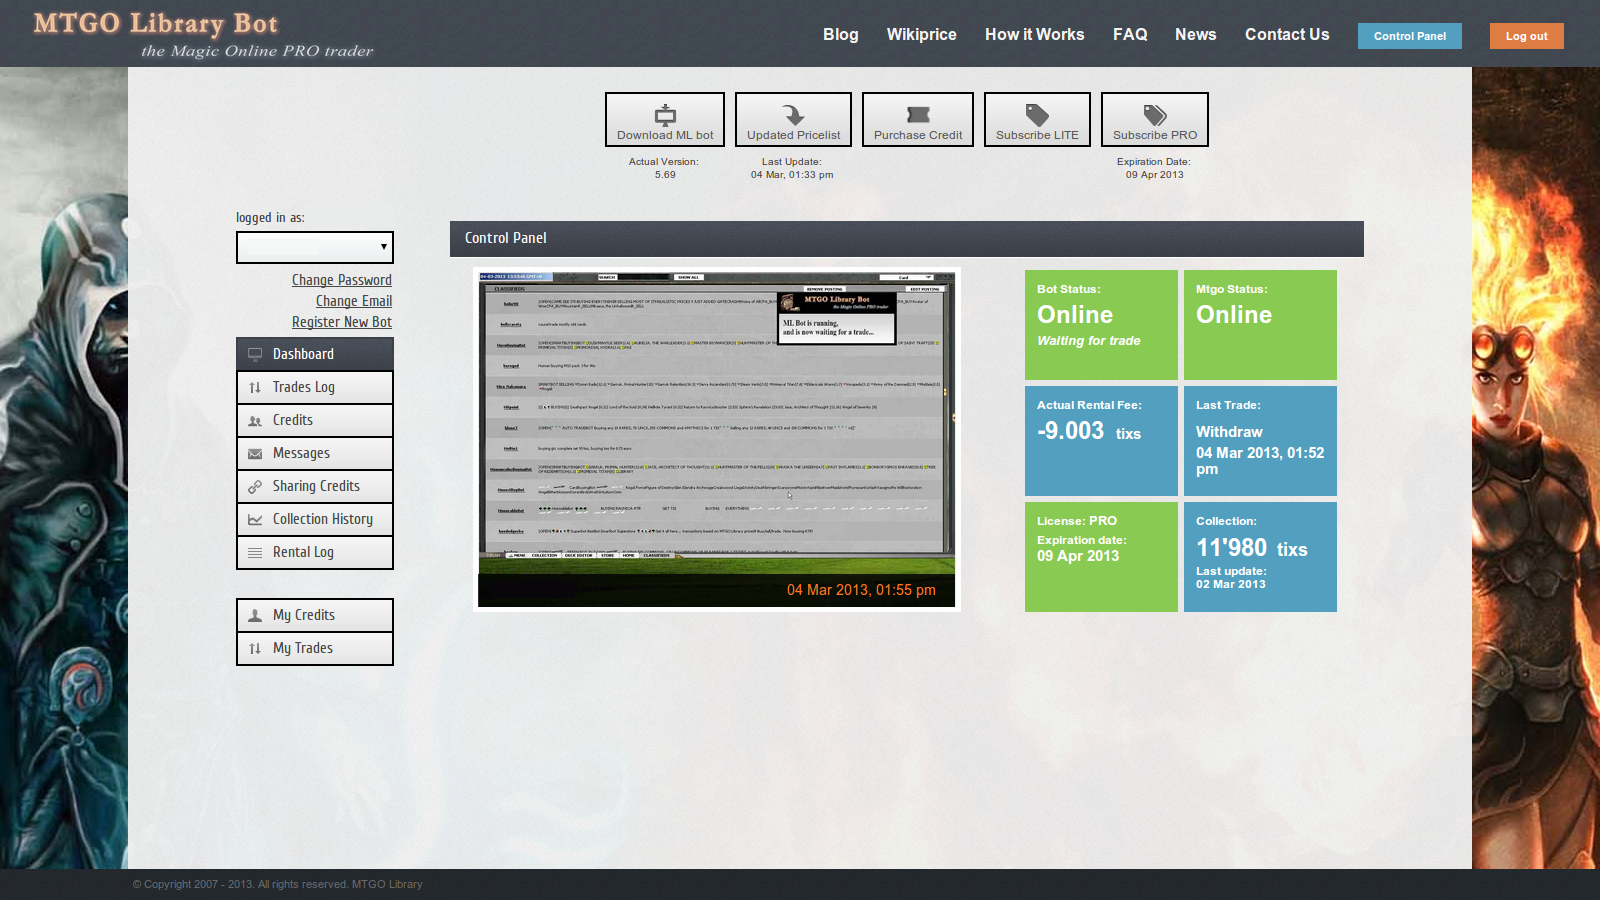Viewport: 1600px width, 900px height.
Task: Click the MTGO Library Bot logo
Action: click(204, 34)
